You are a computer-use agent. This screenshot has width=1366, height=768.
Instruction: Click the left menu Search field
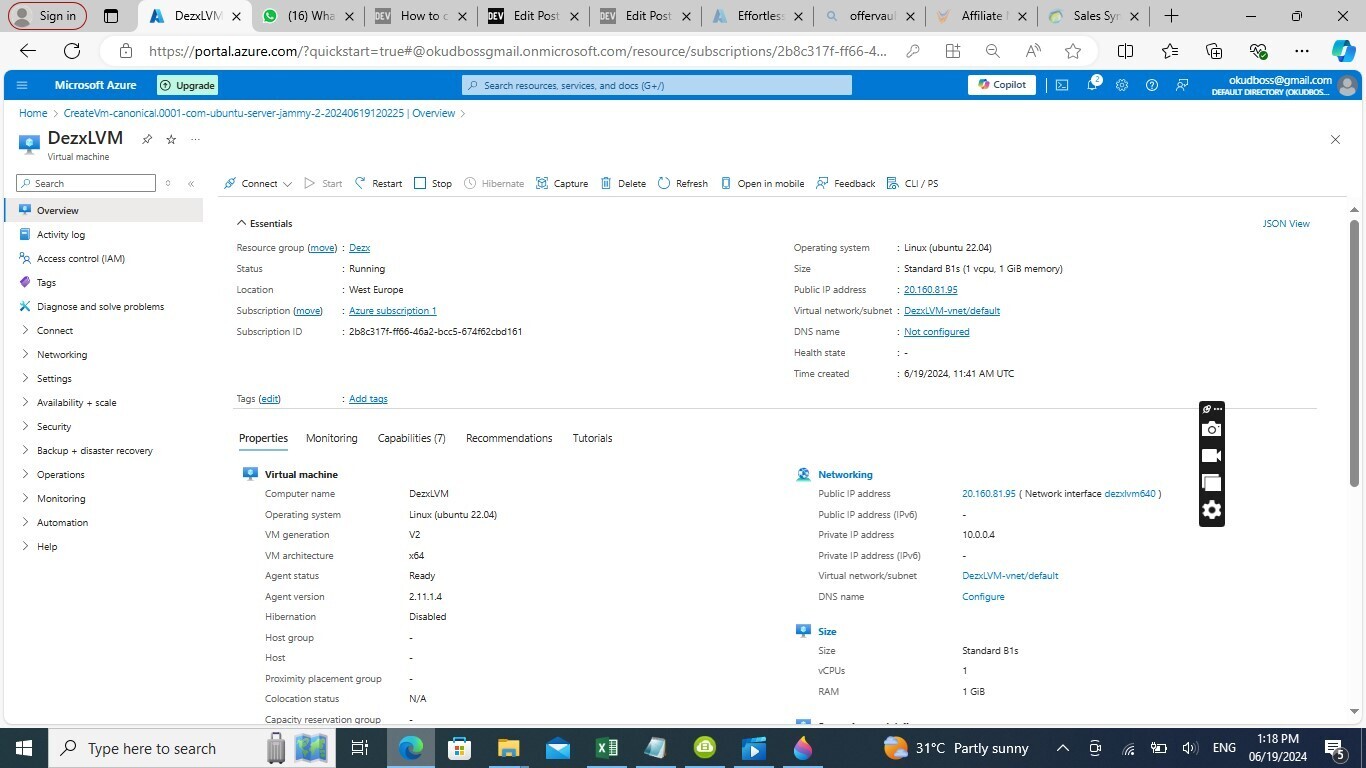[86, 183]
